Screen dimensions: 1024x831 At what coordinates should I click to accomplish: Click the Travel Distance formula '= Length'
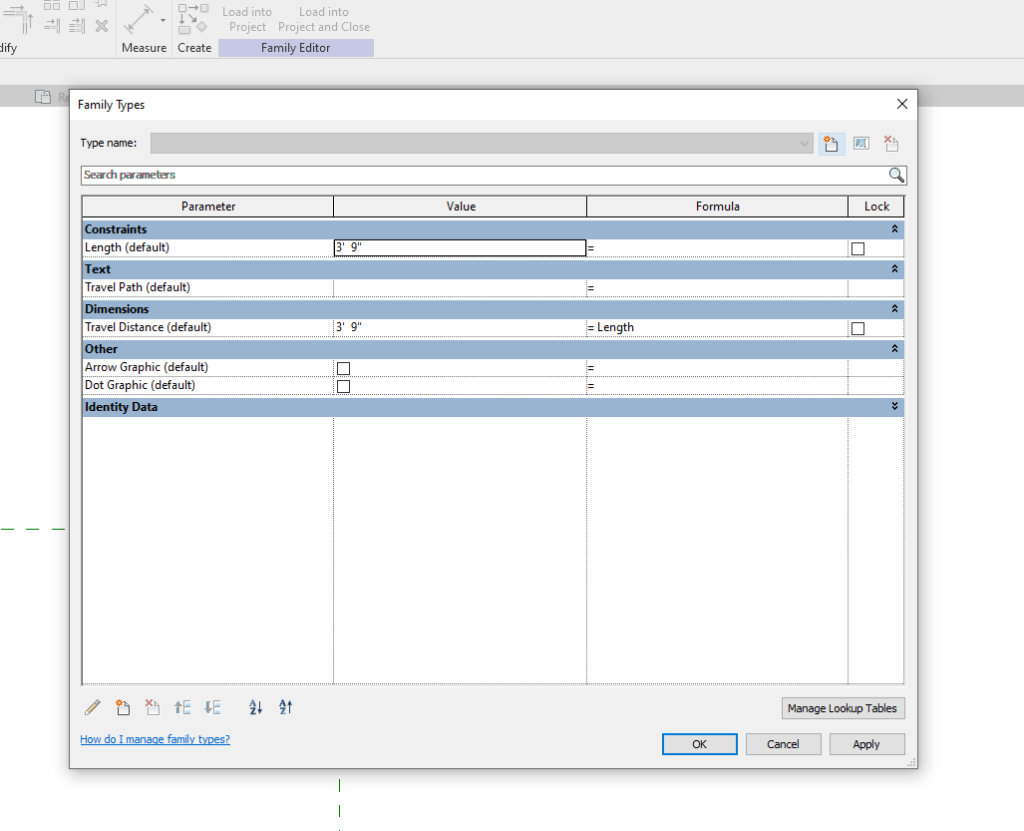pyautogui.click(x=717, y=327)
